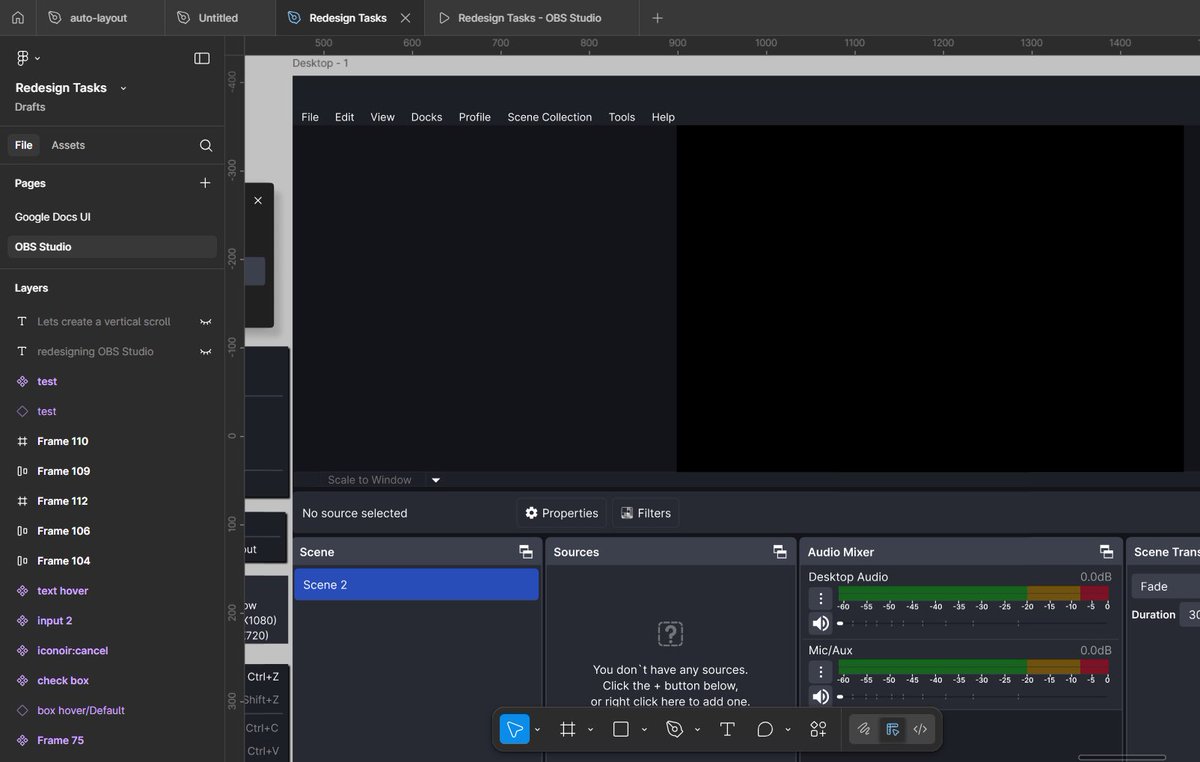The height and width of the screenshot is (762, 1200).
Task: Open the Assets panel tab
Action: [x=68, y=145]
